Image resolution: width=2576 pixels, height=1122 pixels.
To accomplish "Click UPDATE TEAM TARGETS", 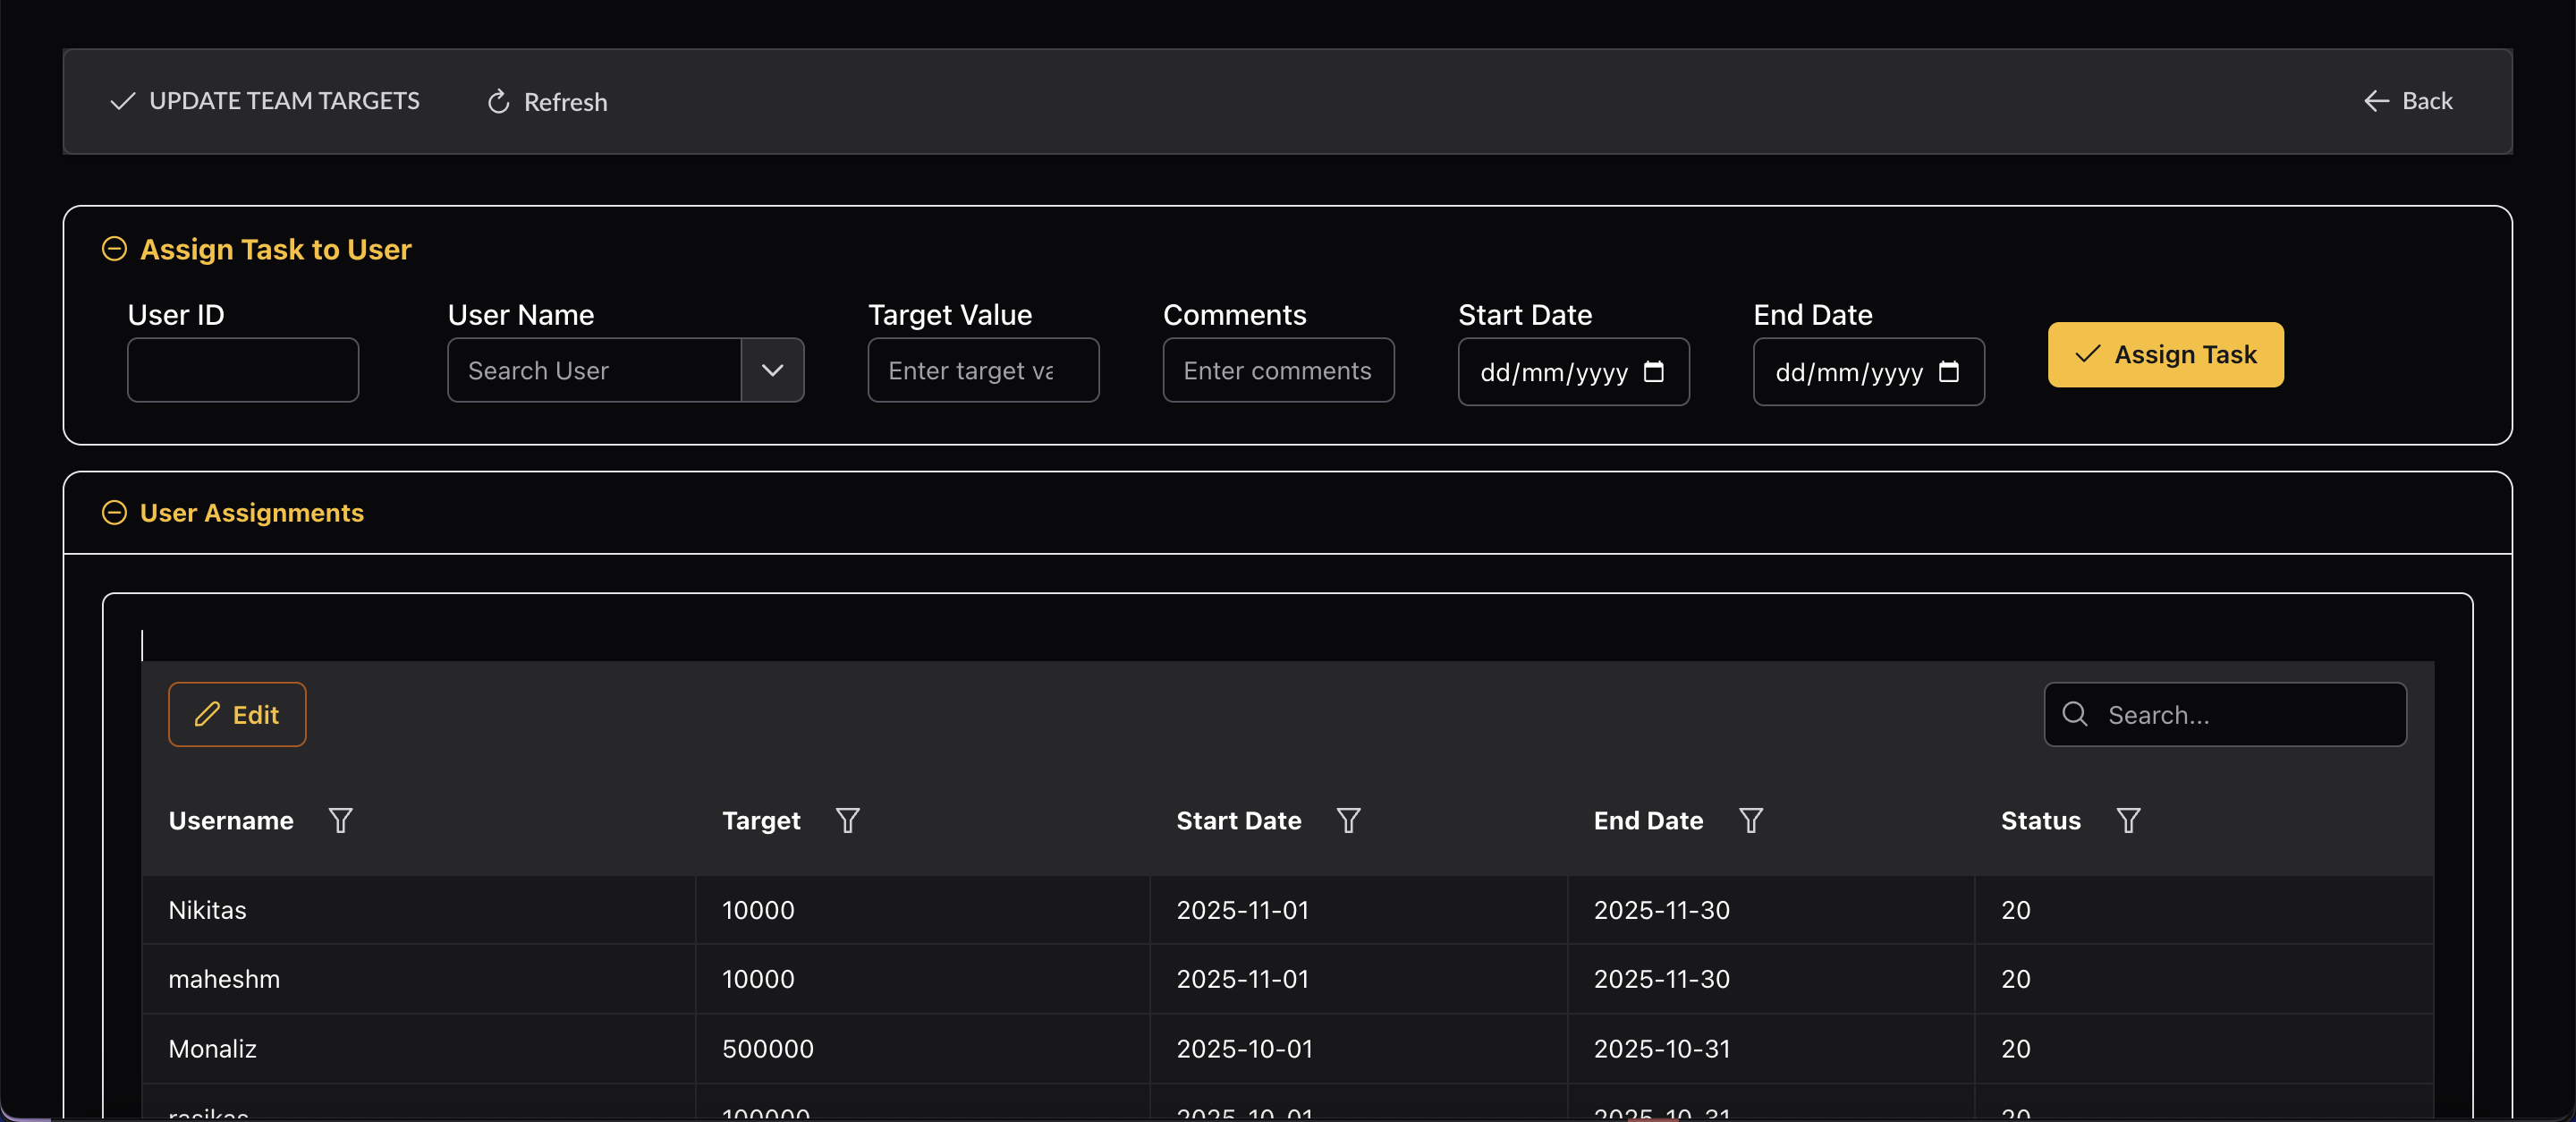I will pyautogui.click(x=263, y=101).
